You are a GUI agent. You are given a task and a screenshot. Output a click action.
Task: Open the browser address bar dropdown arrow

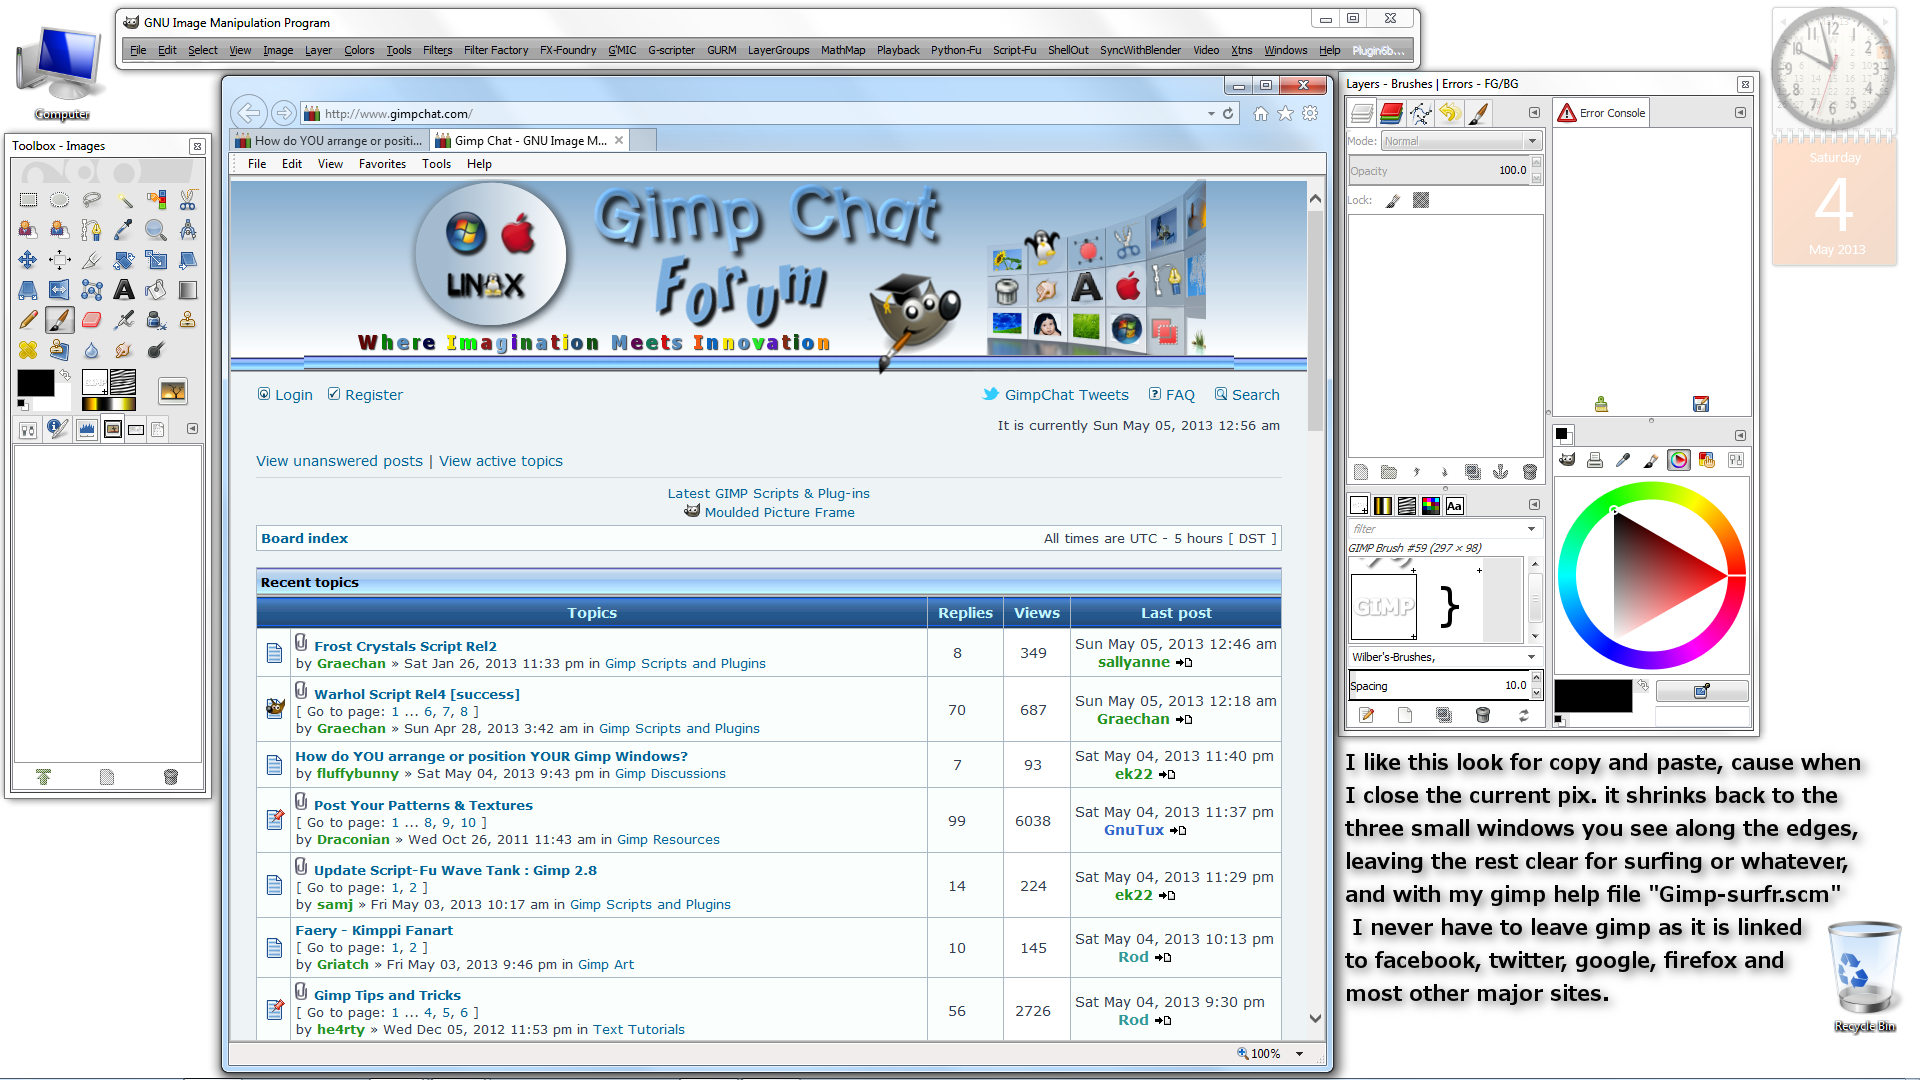point(1211,114)
